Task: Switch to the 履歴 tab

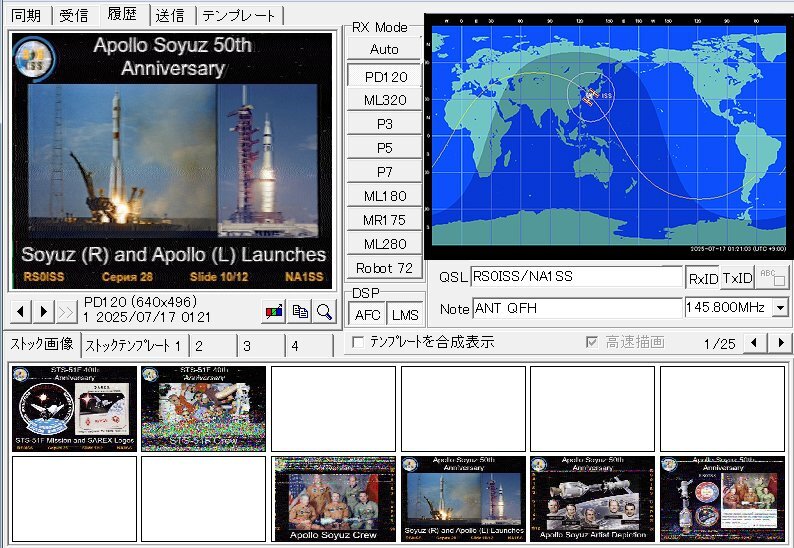Action: click(x=122, y=15)
